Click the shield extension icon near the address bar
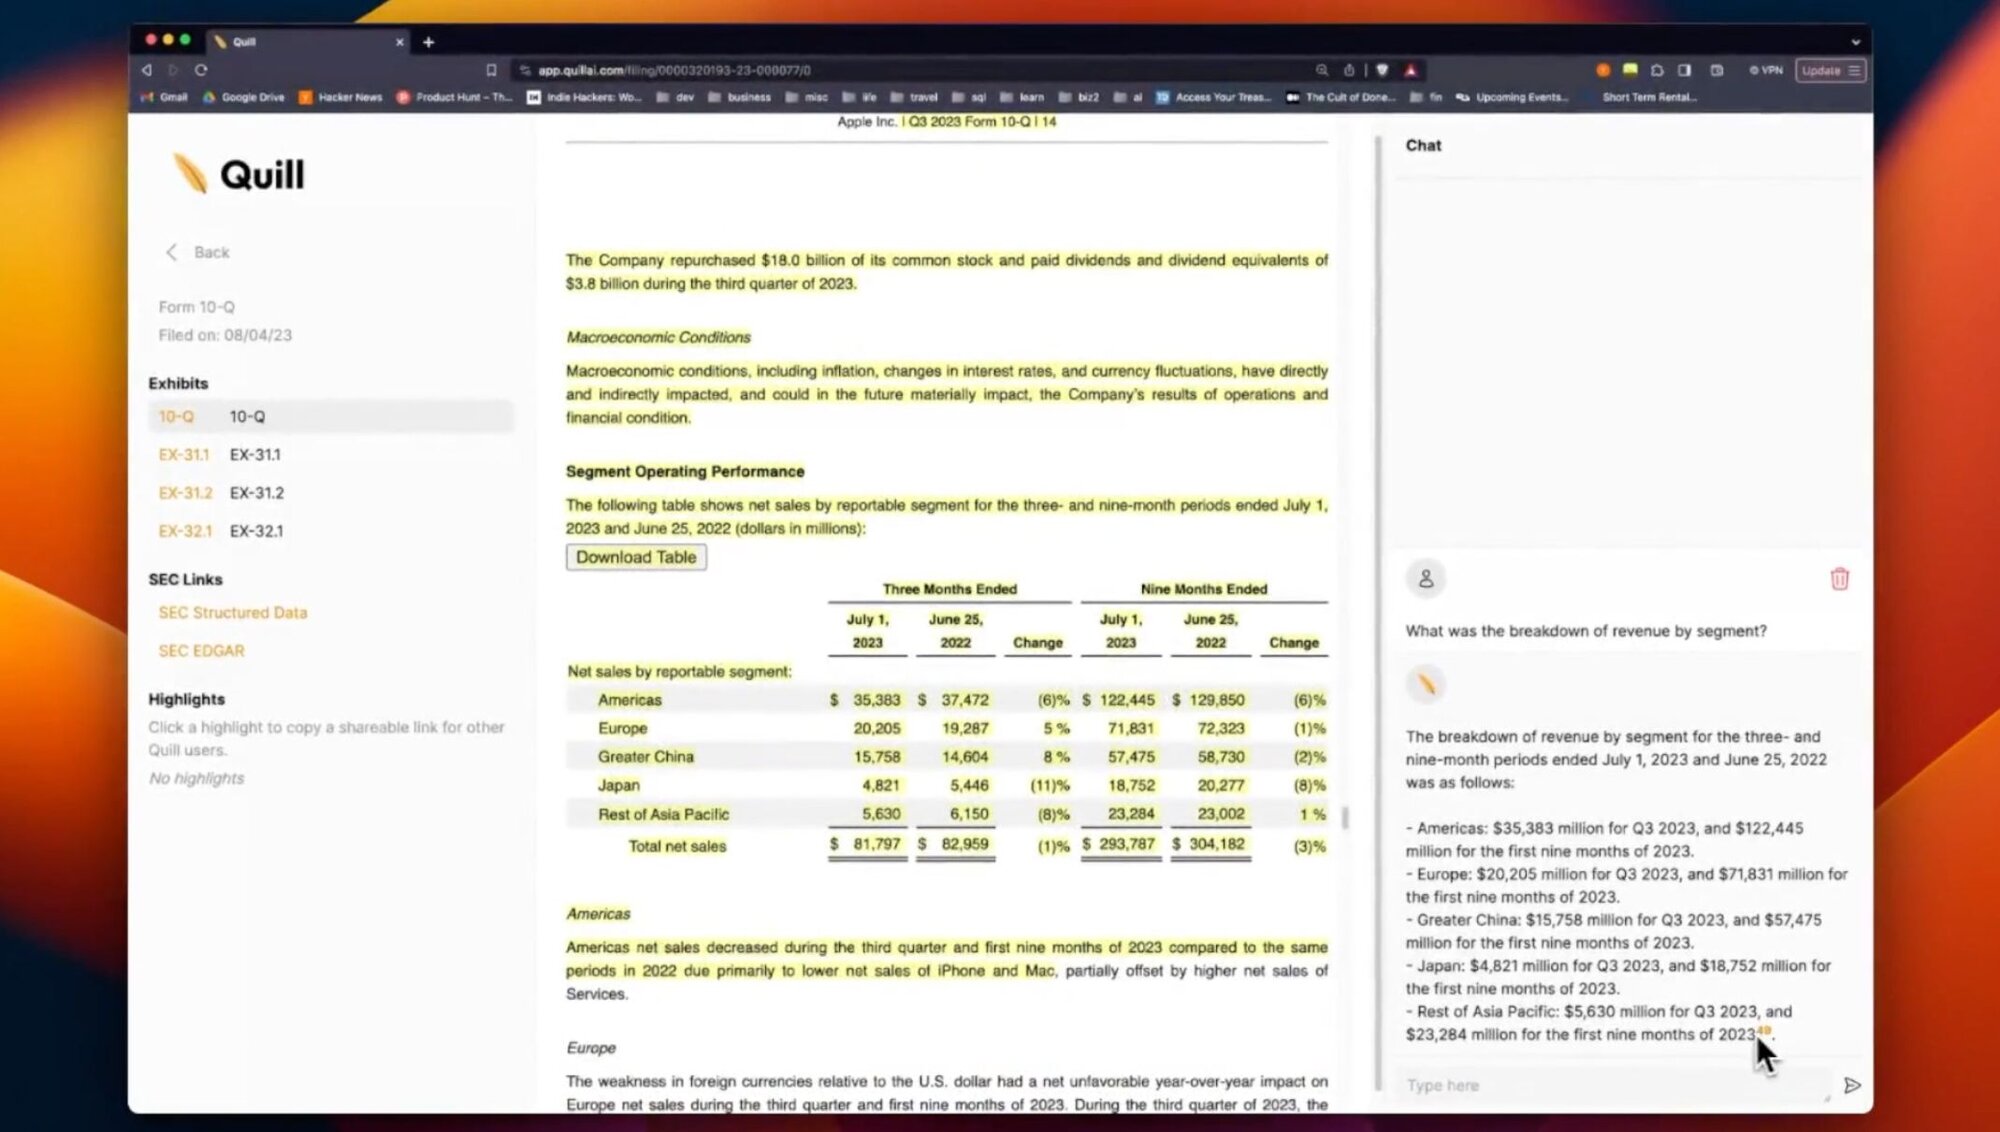The height and width of the screenshot is (1132, 2000). (1382, 70)
